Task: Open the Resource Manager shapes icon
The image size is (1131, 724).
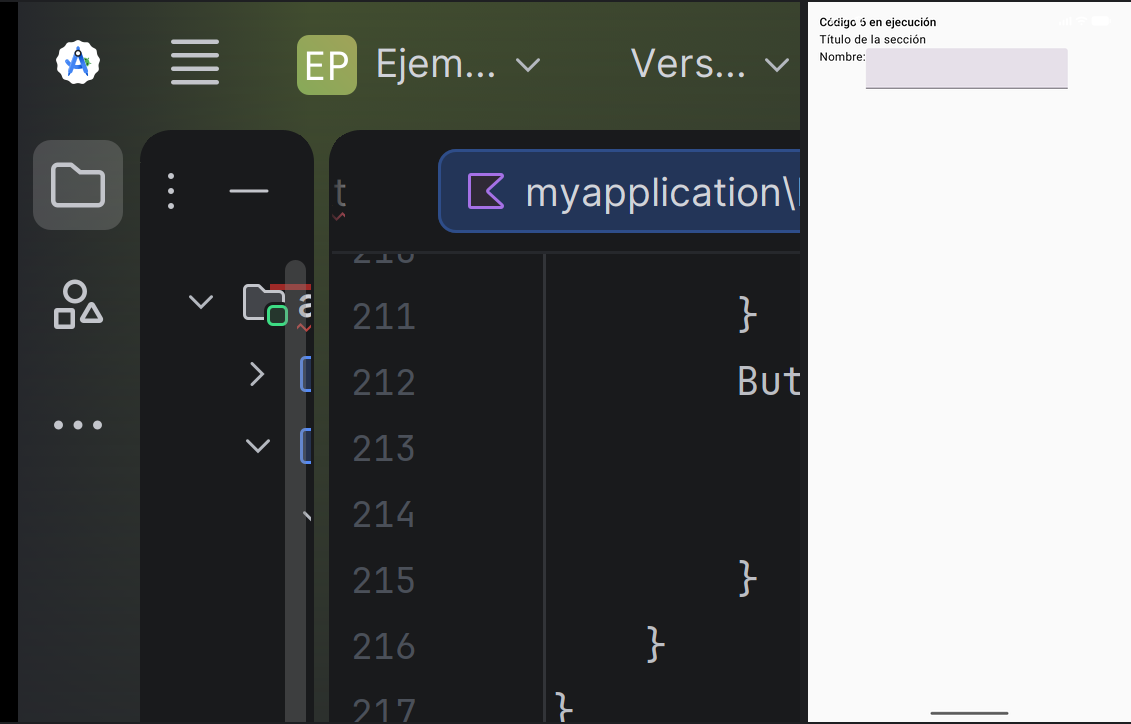Action: (x=78, y=304)
